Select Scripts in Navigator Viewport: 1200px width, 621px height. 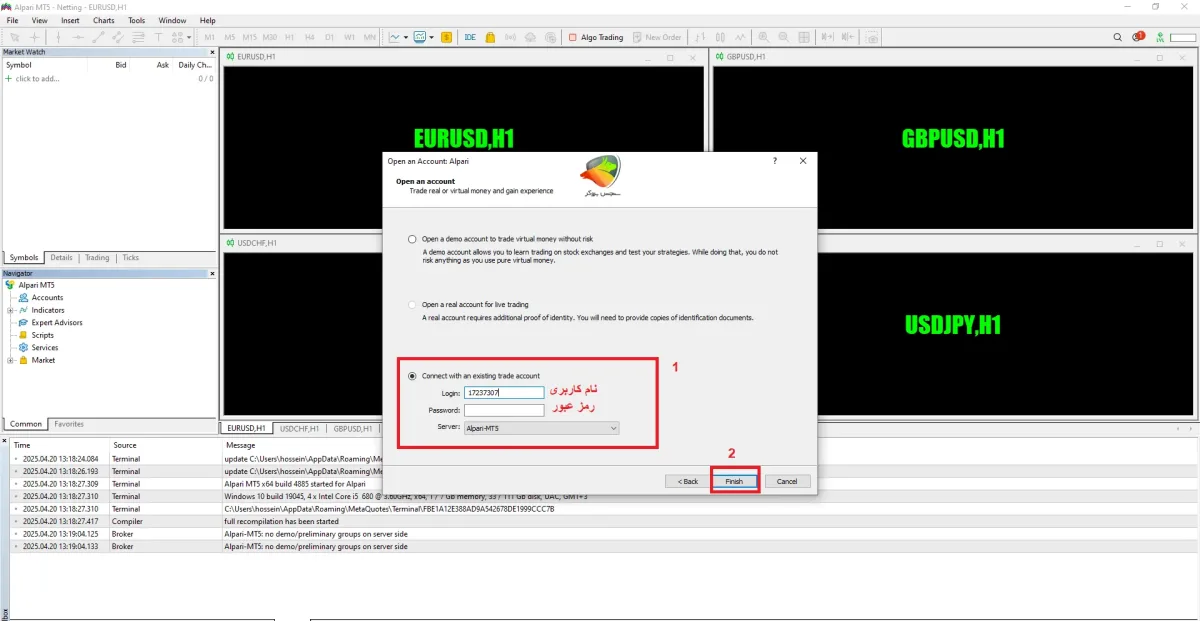point(43,335)
